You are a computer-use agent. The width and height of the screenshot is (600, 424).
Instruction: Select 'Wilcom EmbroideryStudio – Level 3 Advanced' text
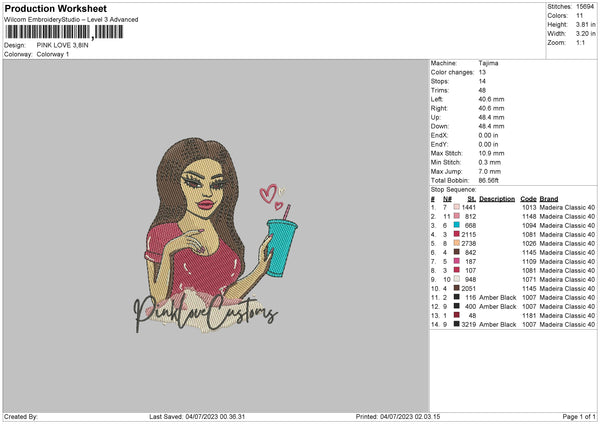pyautogui.click(x=71, y=20)
